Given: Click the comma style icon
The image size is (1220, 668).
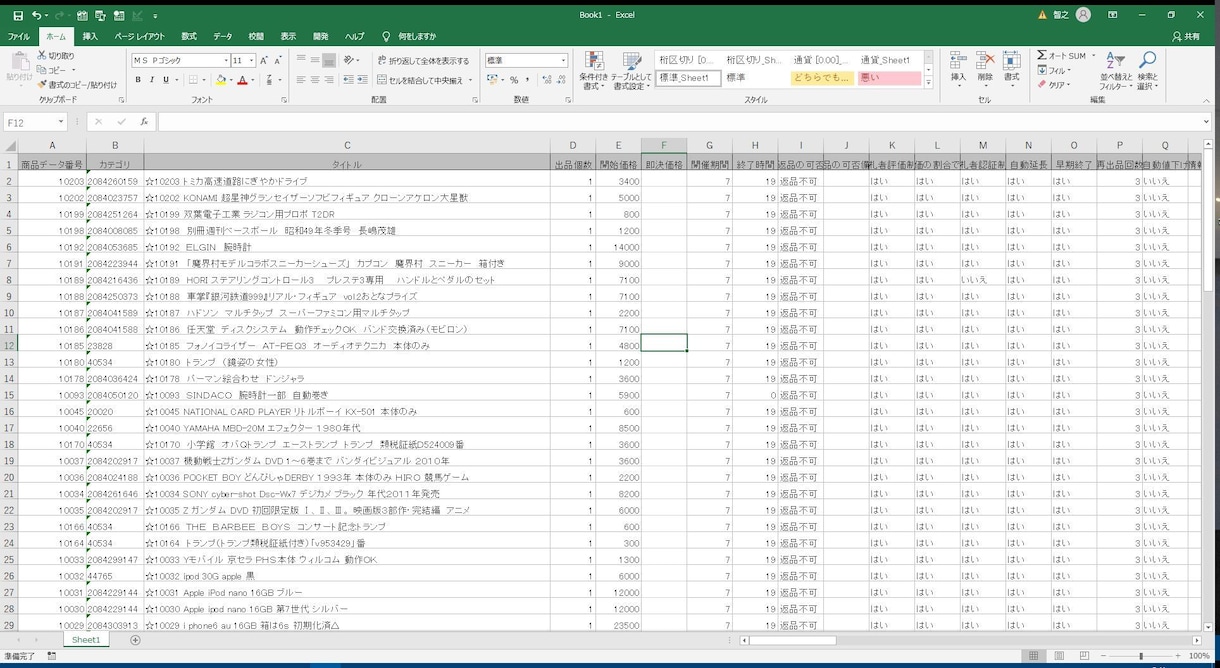Looking at the screenshot, I should pyautogui.click(x=528, y=80).
